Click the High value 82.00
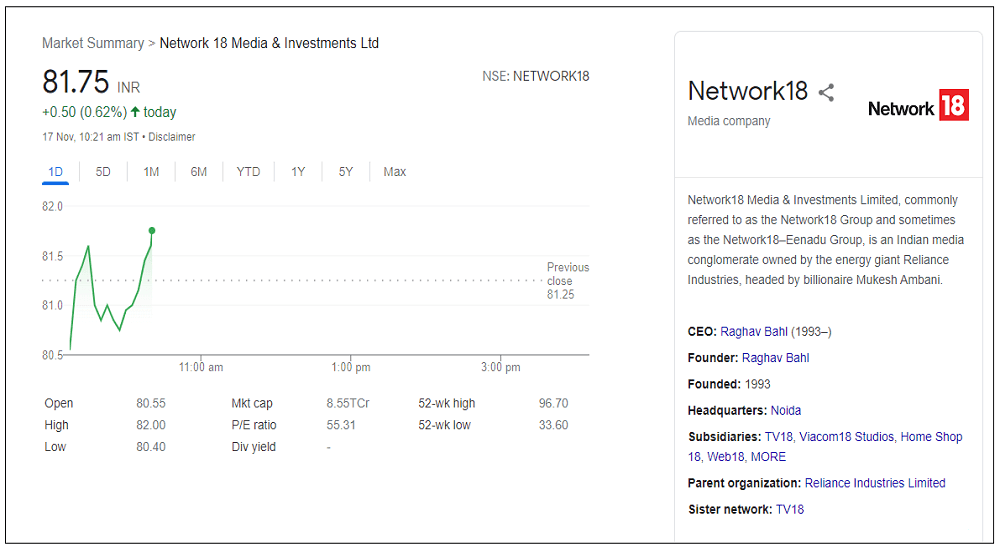This screenshot has height=550, width=1000. pos(151,425)
